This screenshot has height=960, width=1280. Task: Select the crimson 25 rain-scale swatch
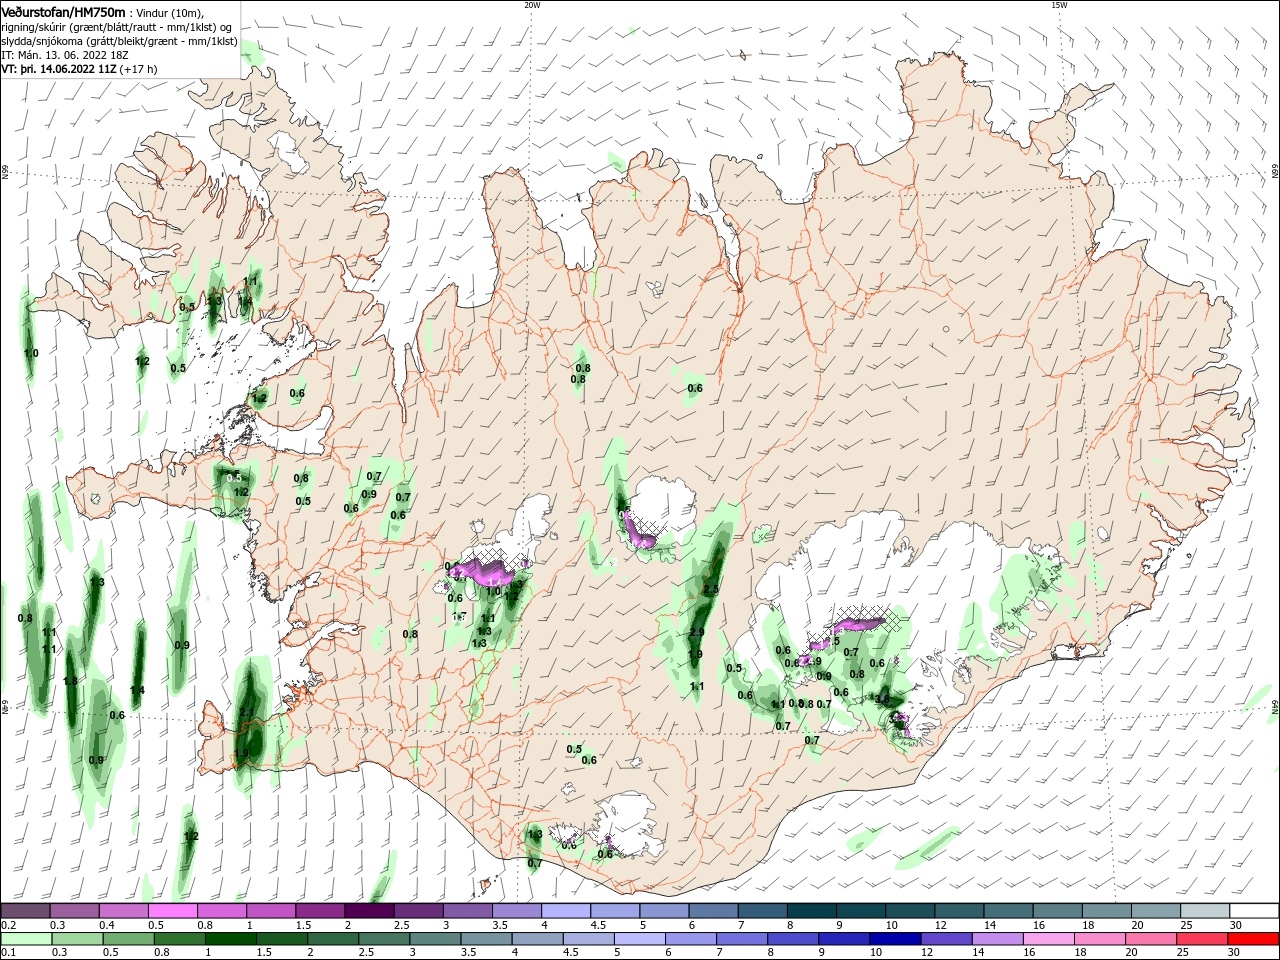pos(1202,939)
